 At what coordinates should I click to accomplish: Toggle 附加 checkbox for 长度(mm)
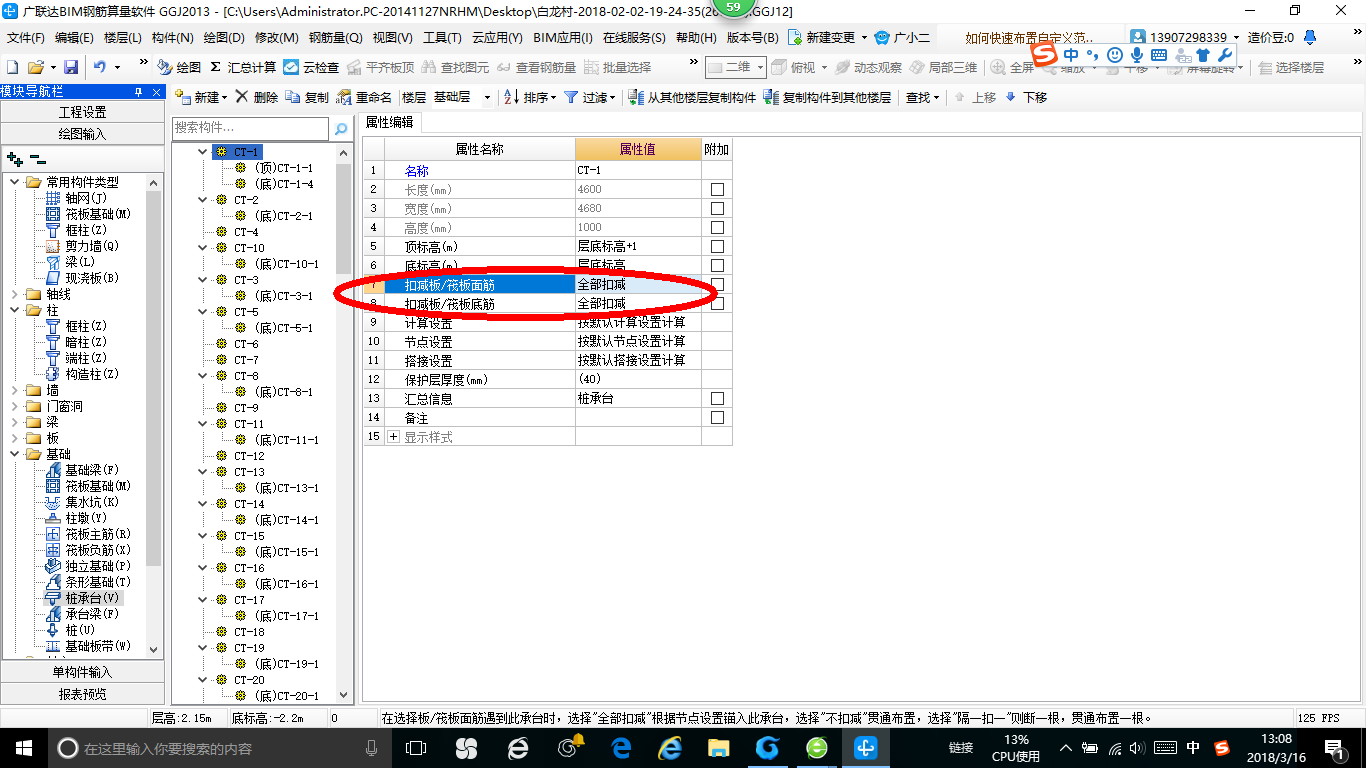click(x=717, y=189)
